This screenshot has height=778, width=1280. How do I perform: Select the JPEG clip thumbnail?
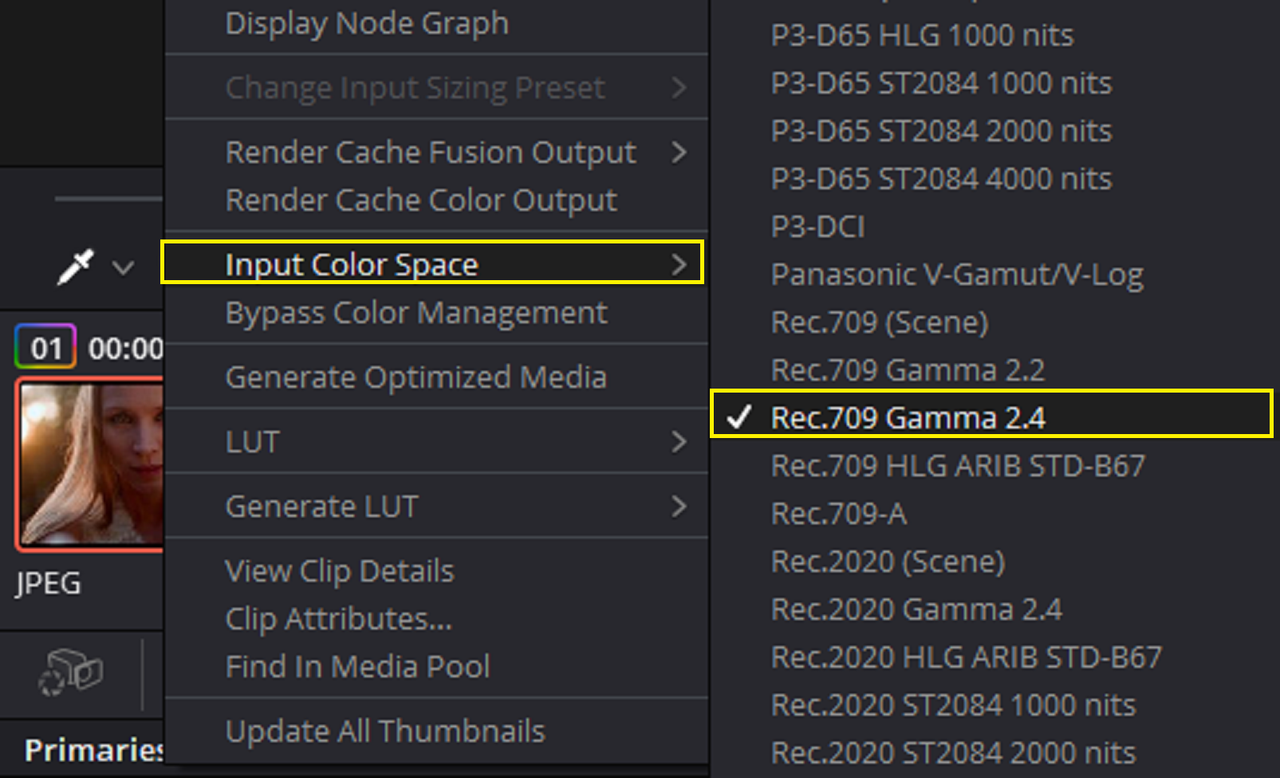tap(90, 464)
